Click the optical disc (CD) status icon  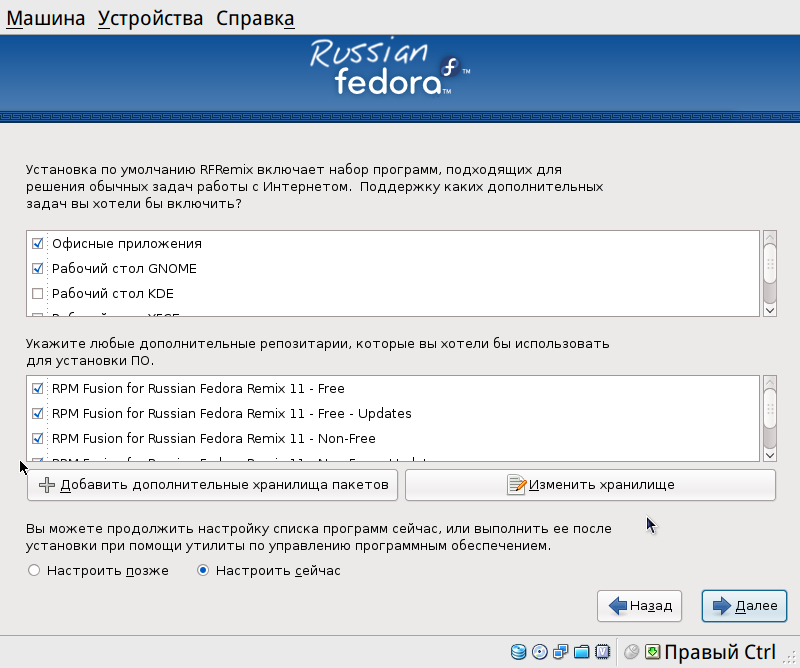point(539,652)
